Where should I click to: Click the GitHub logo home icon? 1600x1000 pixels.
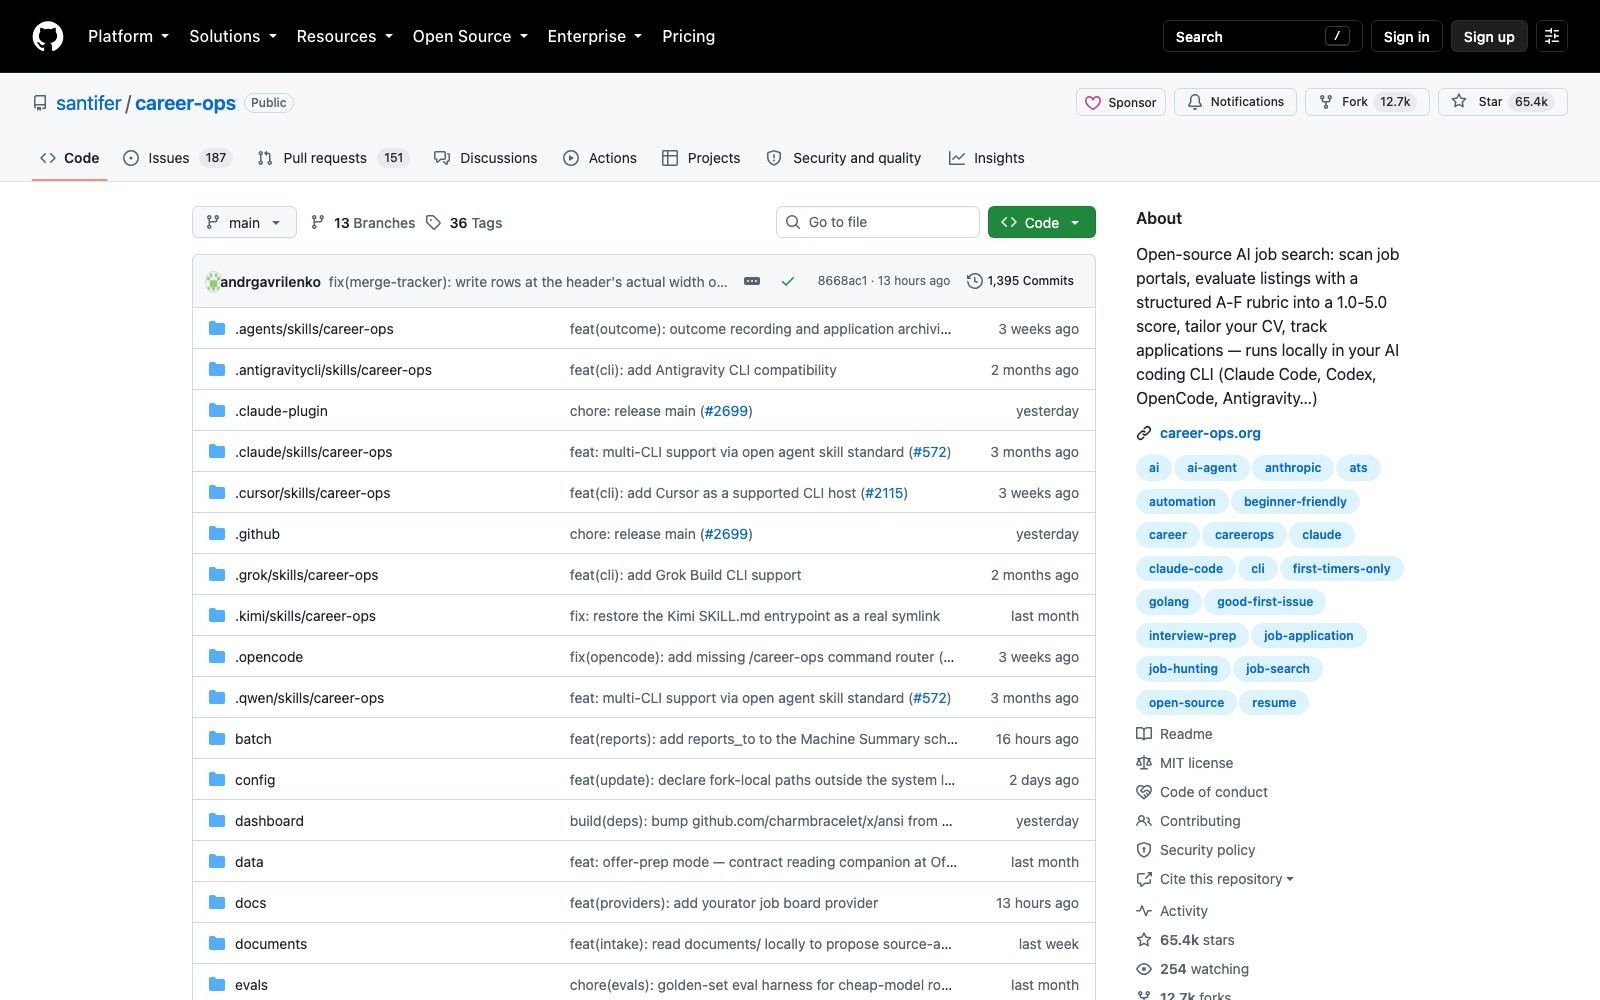click(x=48, y=36)
